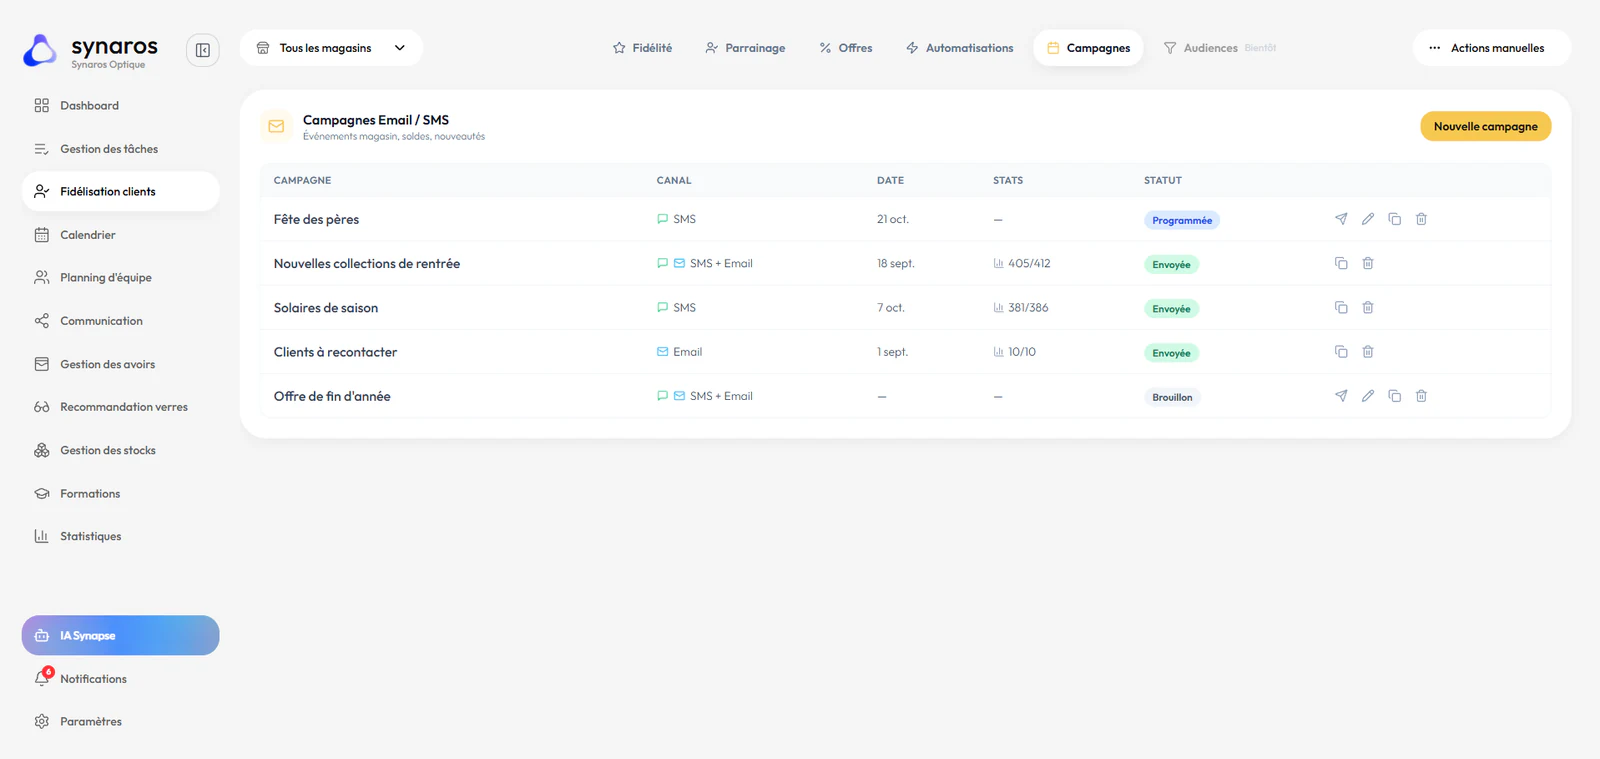This screenshot has height=759, width=1600.
Task: Duplicate the Offre de fin d'année campaign
Action: coord(1395,396)
